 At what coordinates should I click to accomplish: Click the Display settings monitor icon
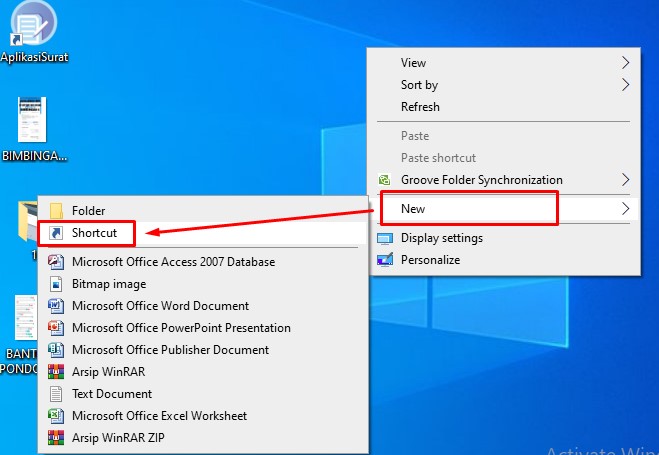[385, 238]
